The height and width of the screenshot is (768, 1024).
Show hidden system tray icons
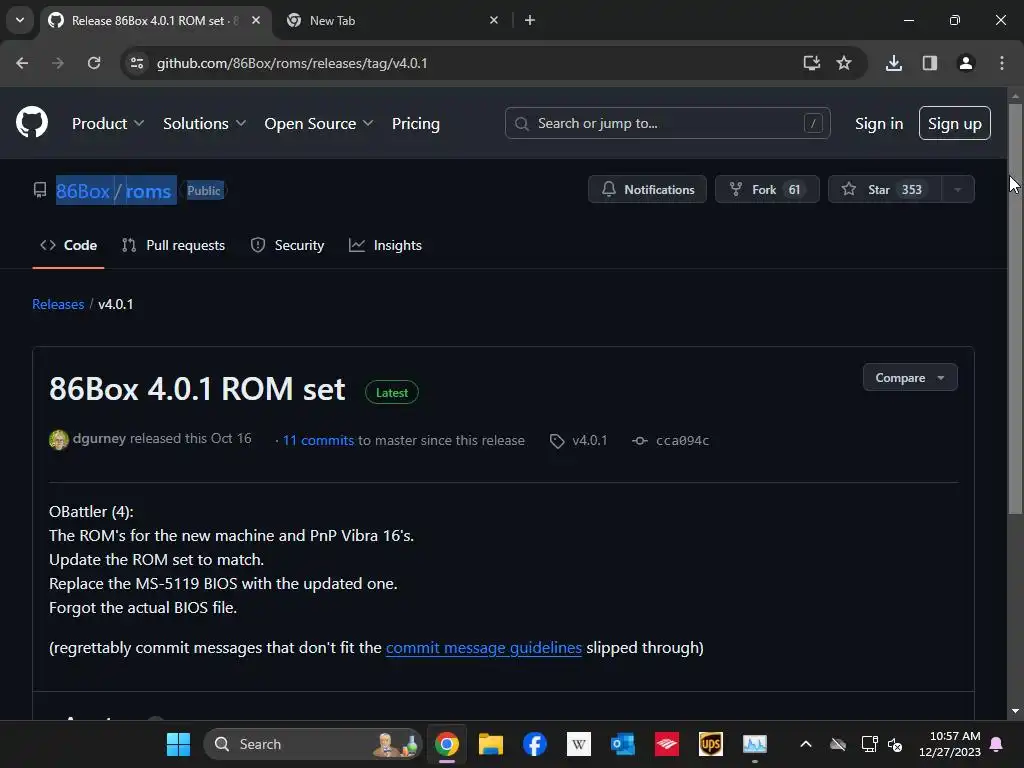pyautogui.click(x=806, y=744)
